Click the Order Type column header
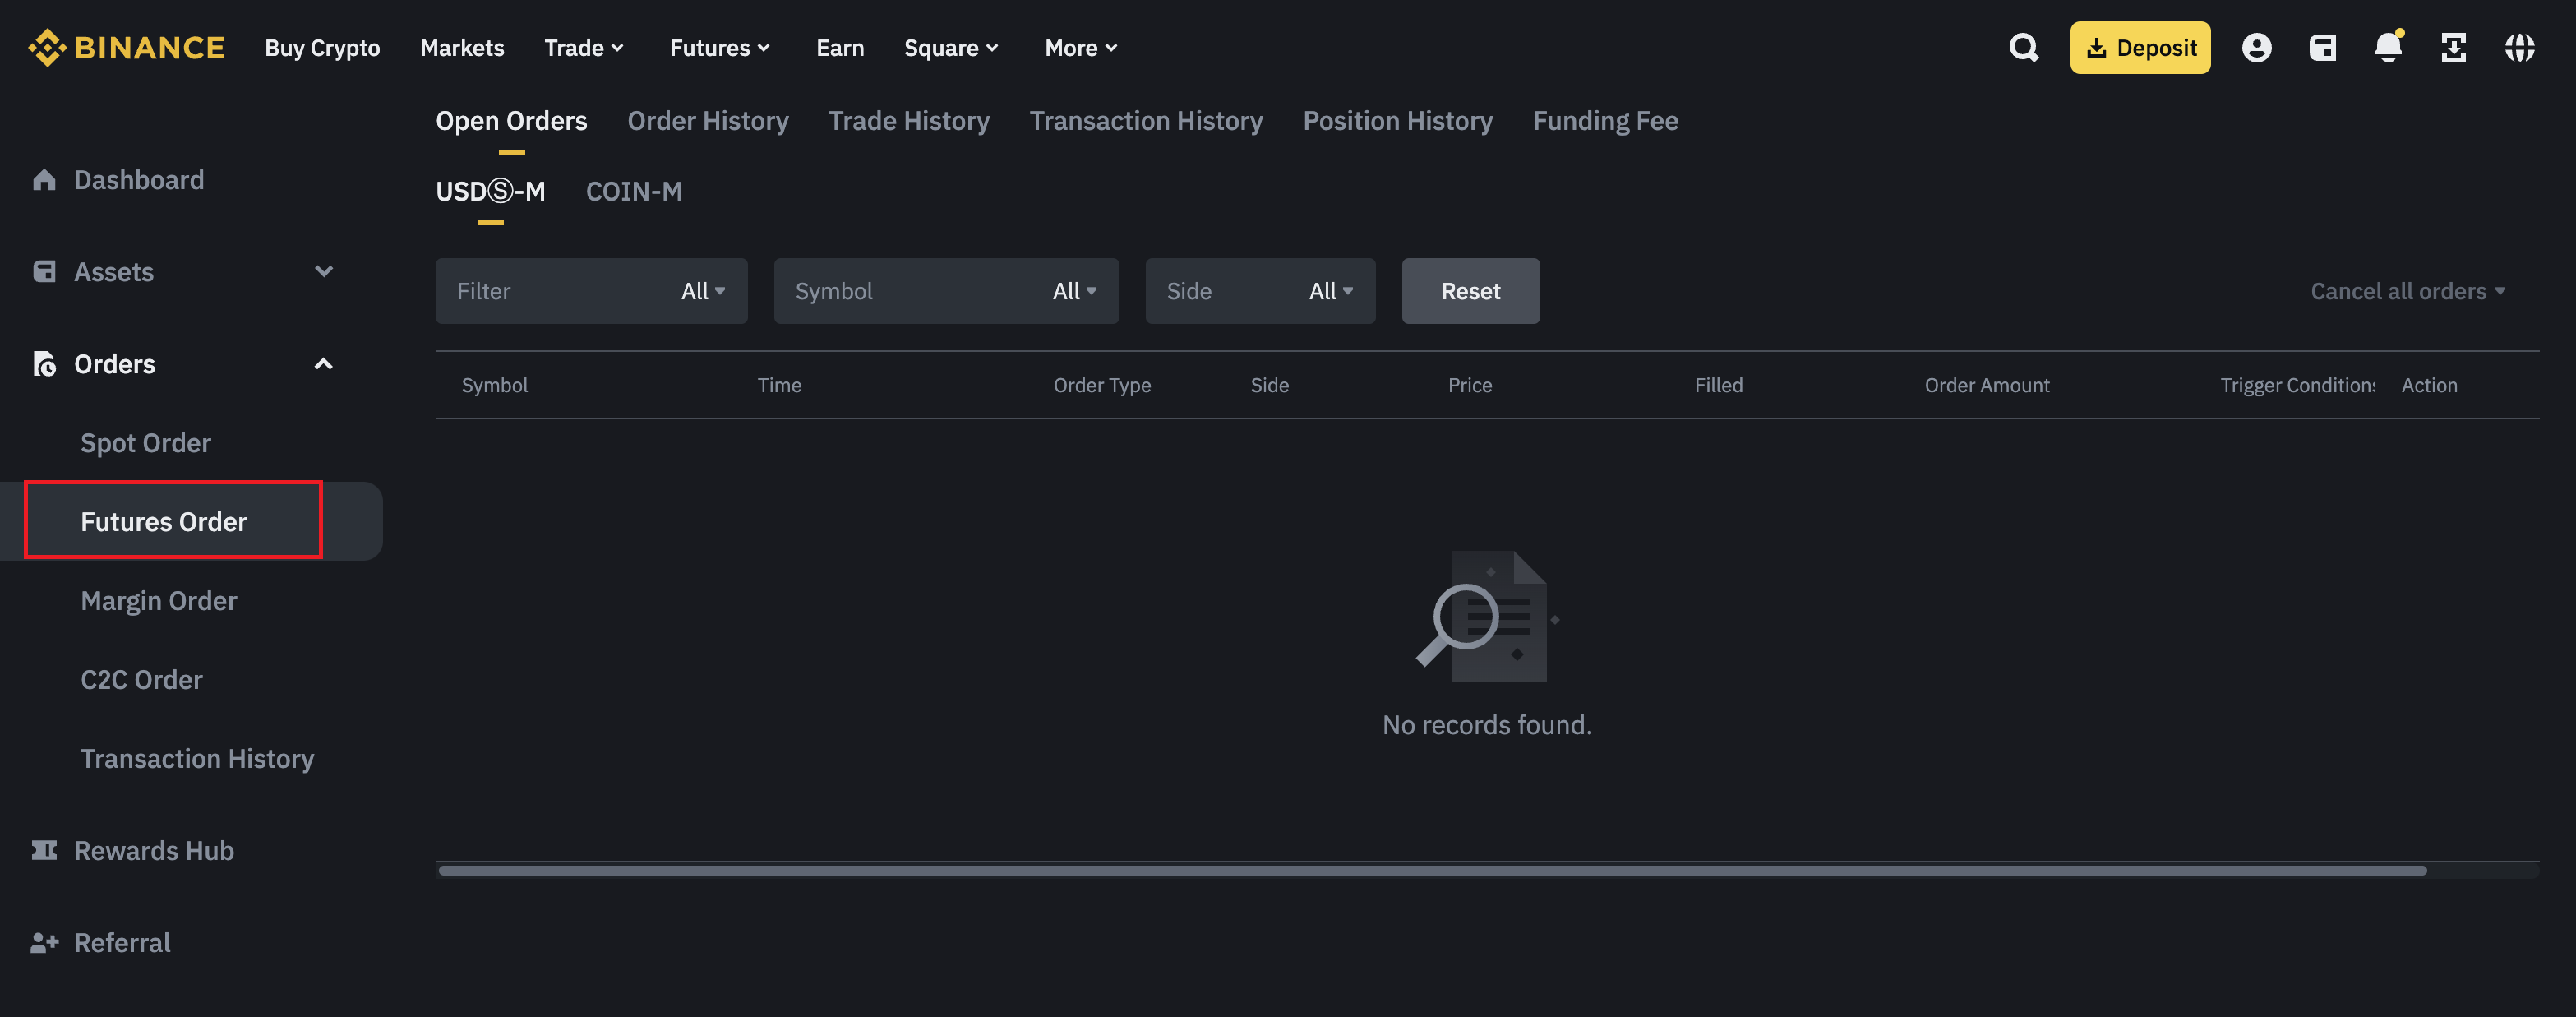Viewport: 2576px width, 1017px height. (1102, 385)
